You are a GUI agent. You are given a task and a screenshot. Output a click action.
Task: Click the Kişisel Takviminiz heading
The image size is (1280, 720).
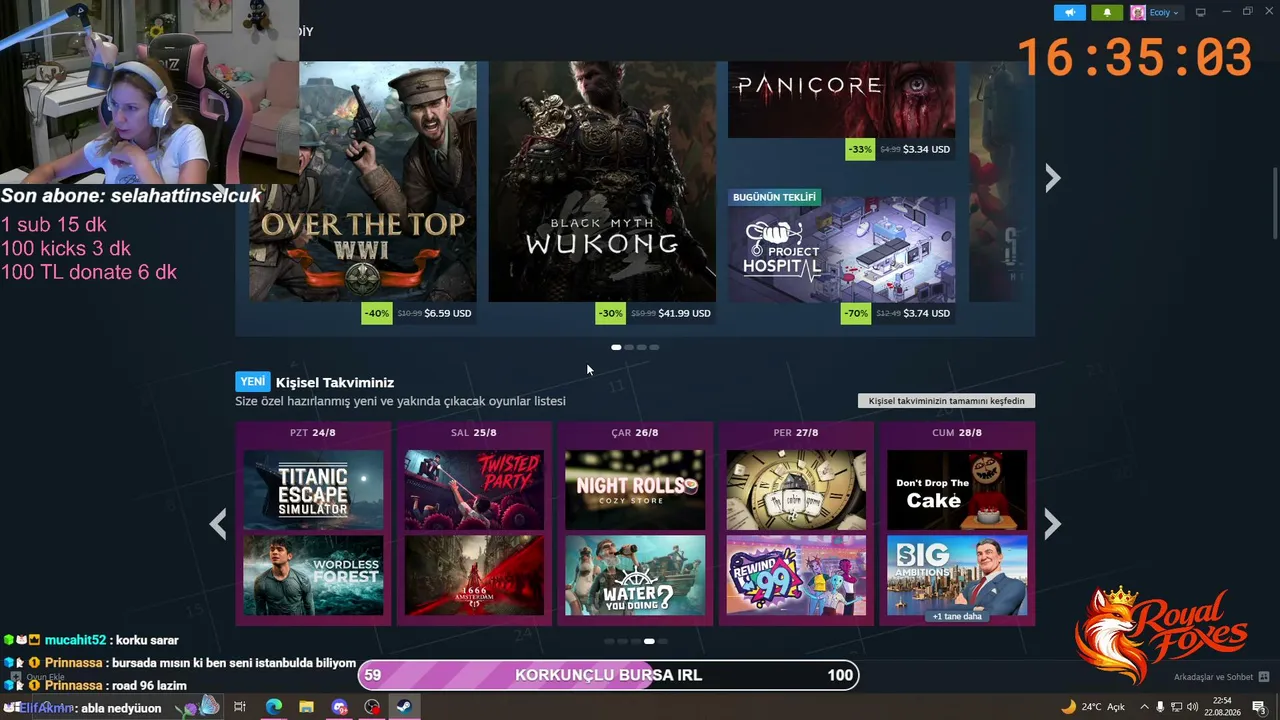pos(335,382)
